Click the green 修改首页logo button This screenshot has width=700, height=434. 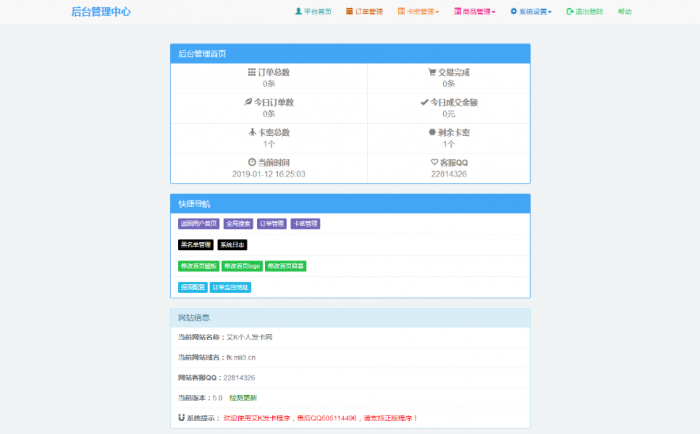coord(241,266)
